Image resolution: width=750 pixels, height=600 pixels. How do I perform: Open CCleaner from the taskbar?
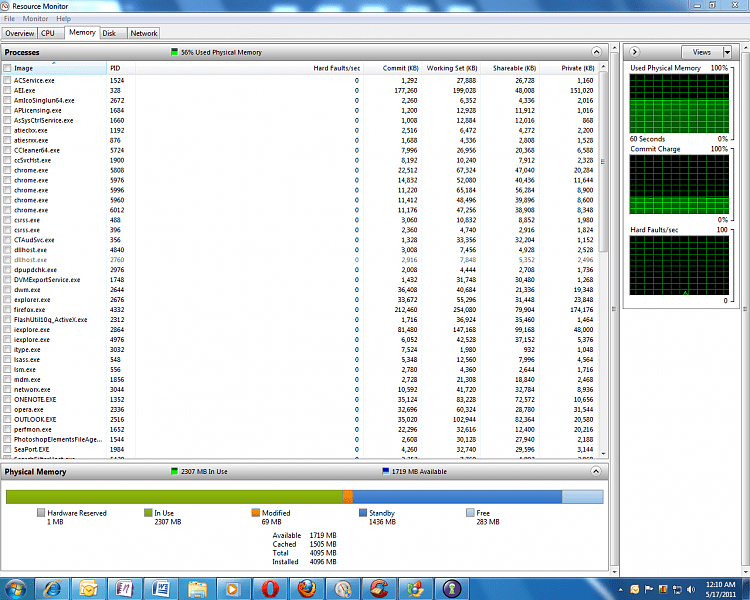click(379, 589)
